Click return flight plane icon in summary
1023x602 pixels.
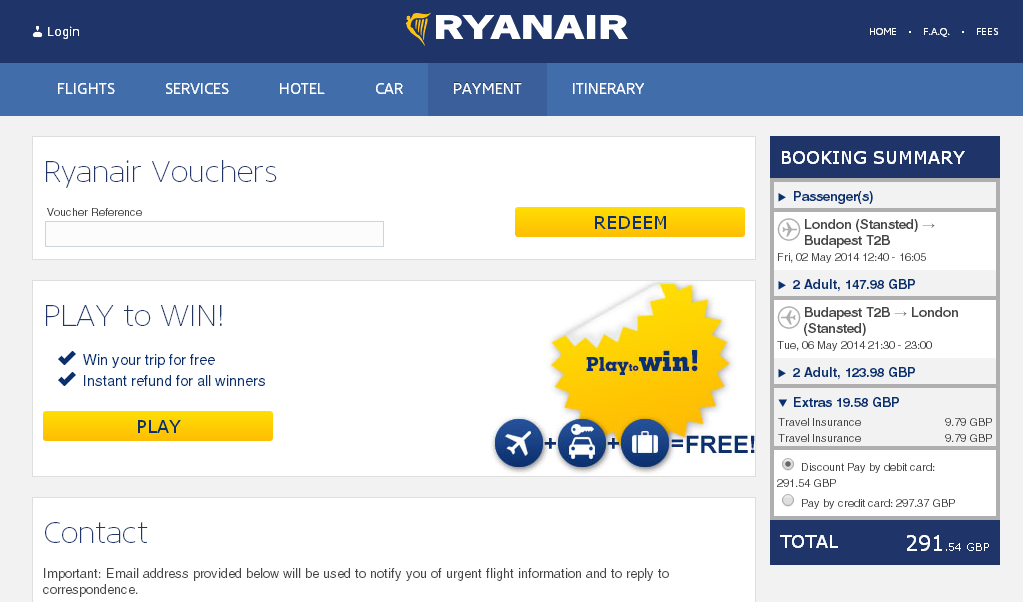789,318
